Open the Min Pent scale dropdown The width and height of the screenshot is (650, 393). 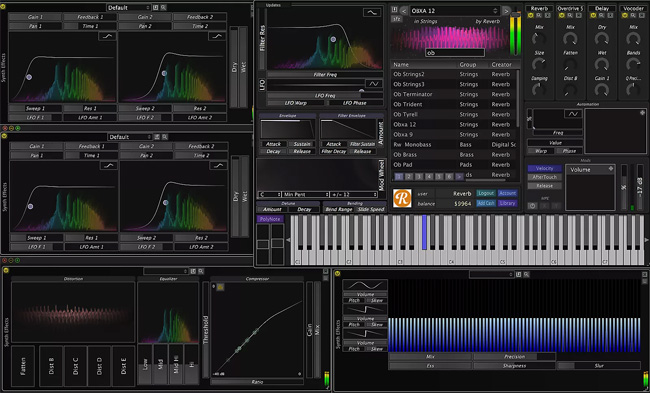(x=306, y=194)
